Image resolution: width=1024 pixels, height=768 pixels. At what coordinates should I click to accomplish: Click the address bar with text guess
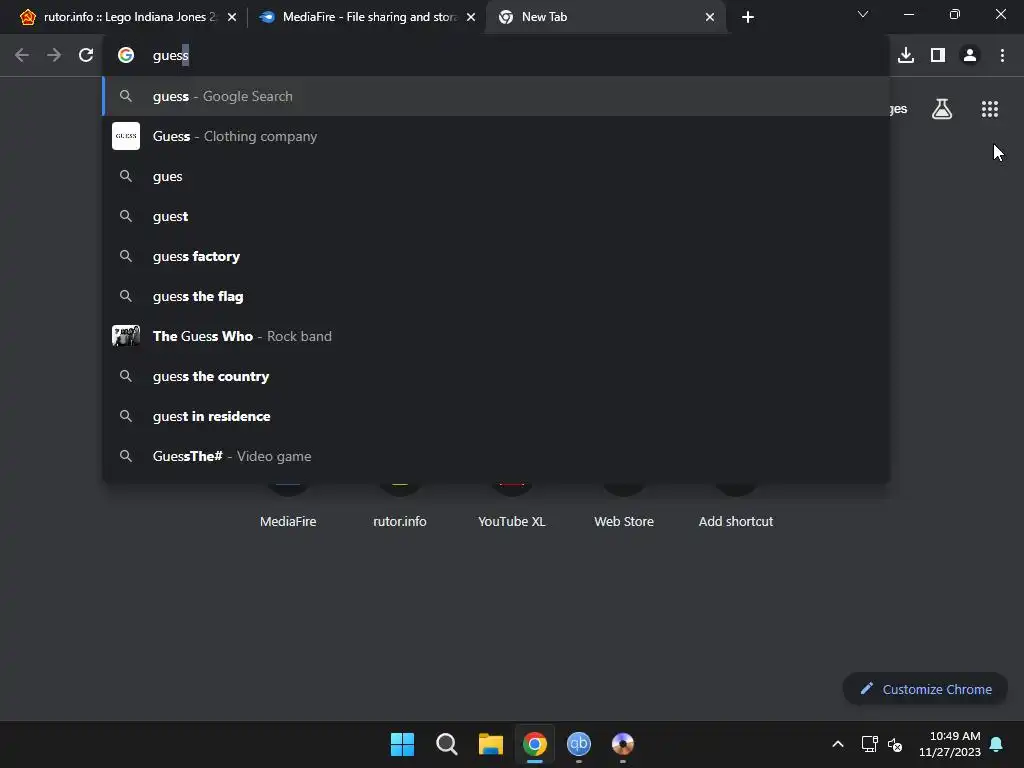point(496,56)
